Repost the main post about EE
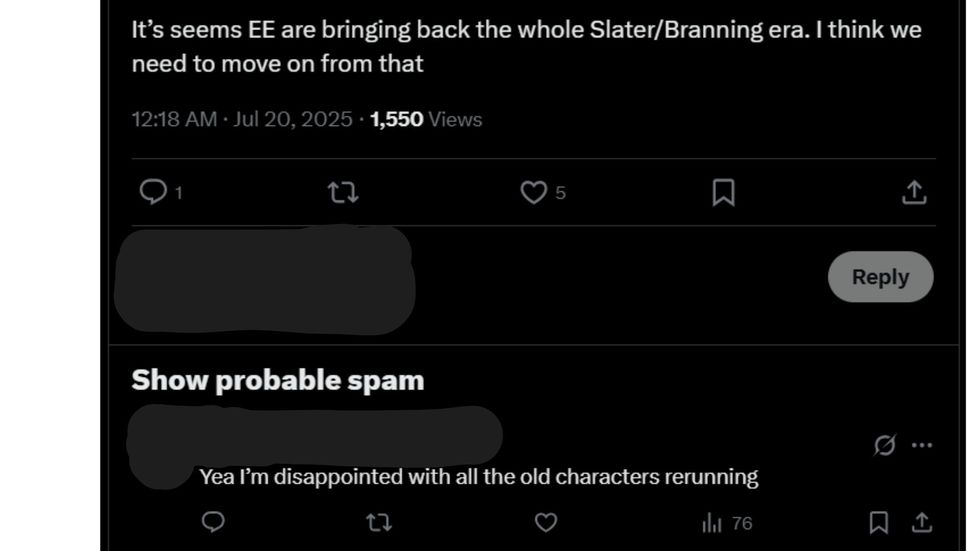Screen dimensions: 980x551 point(343,192)
